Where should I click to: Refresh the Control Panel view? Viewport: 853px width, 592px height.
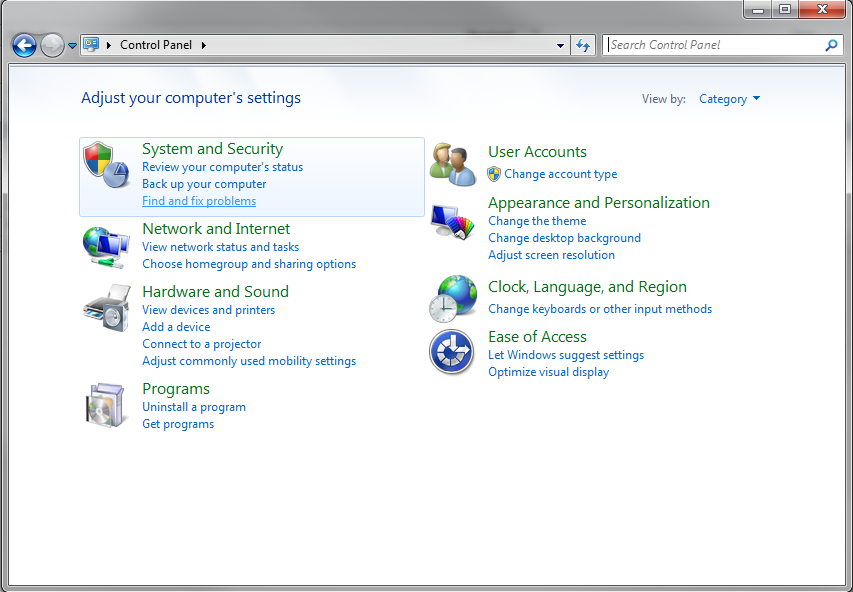(583, 45)
